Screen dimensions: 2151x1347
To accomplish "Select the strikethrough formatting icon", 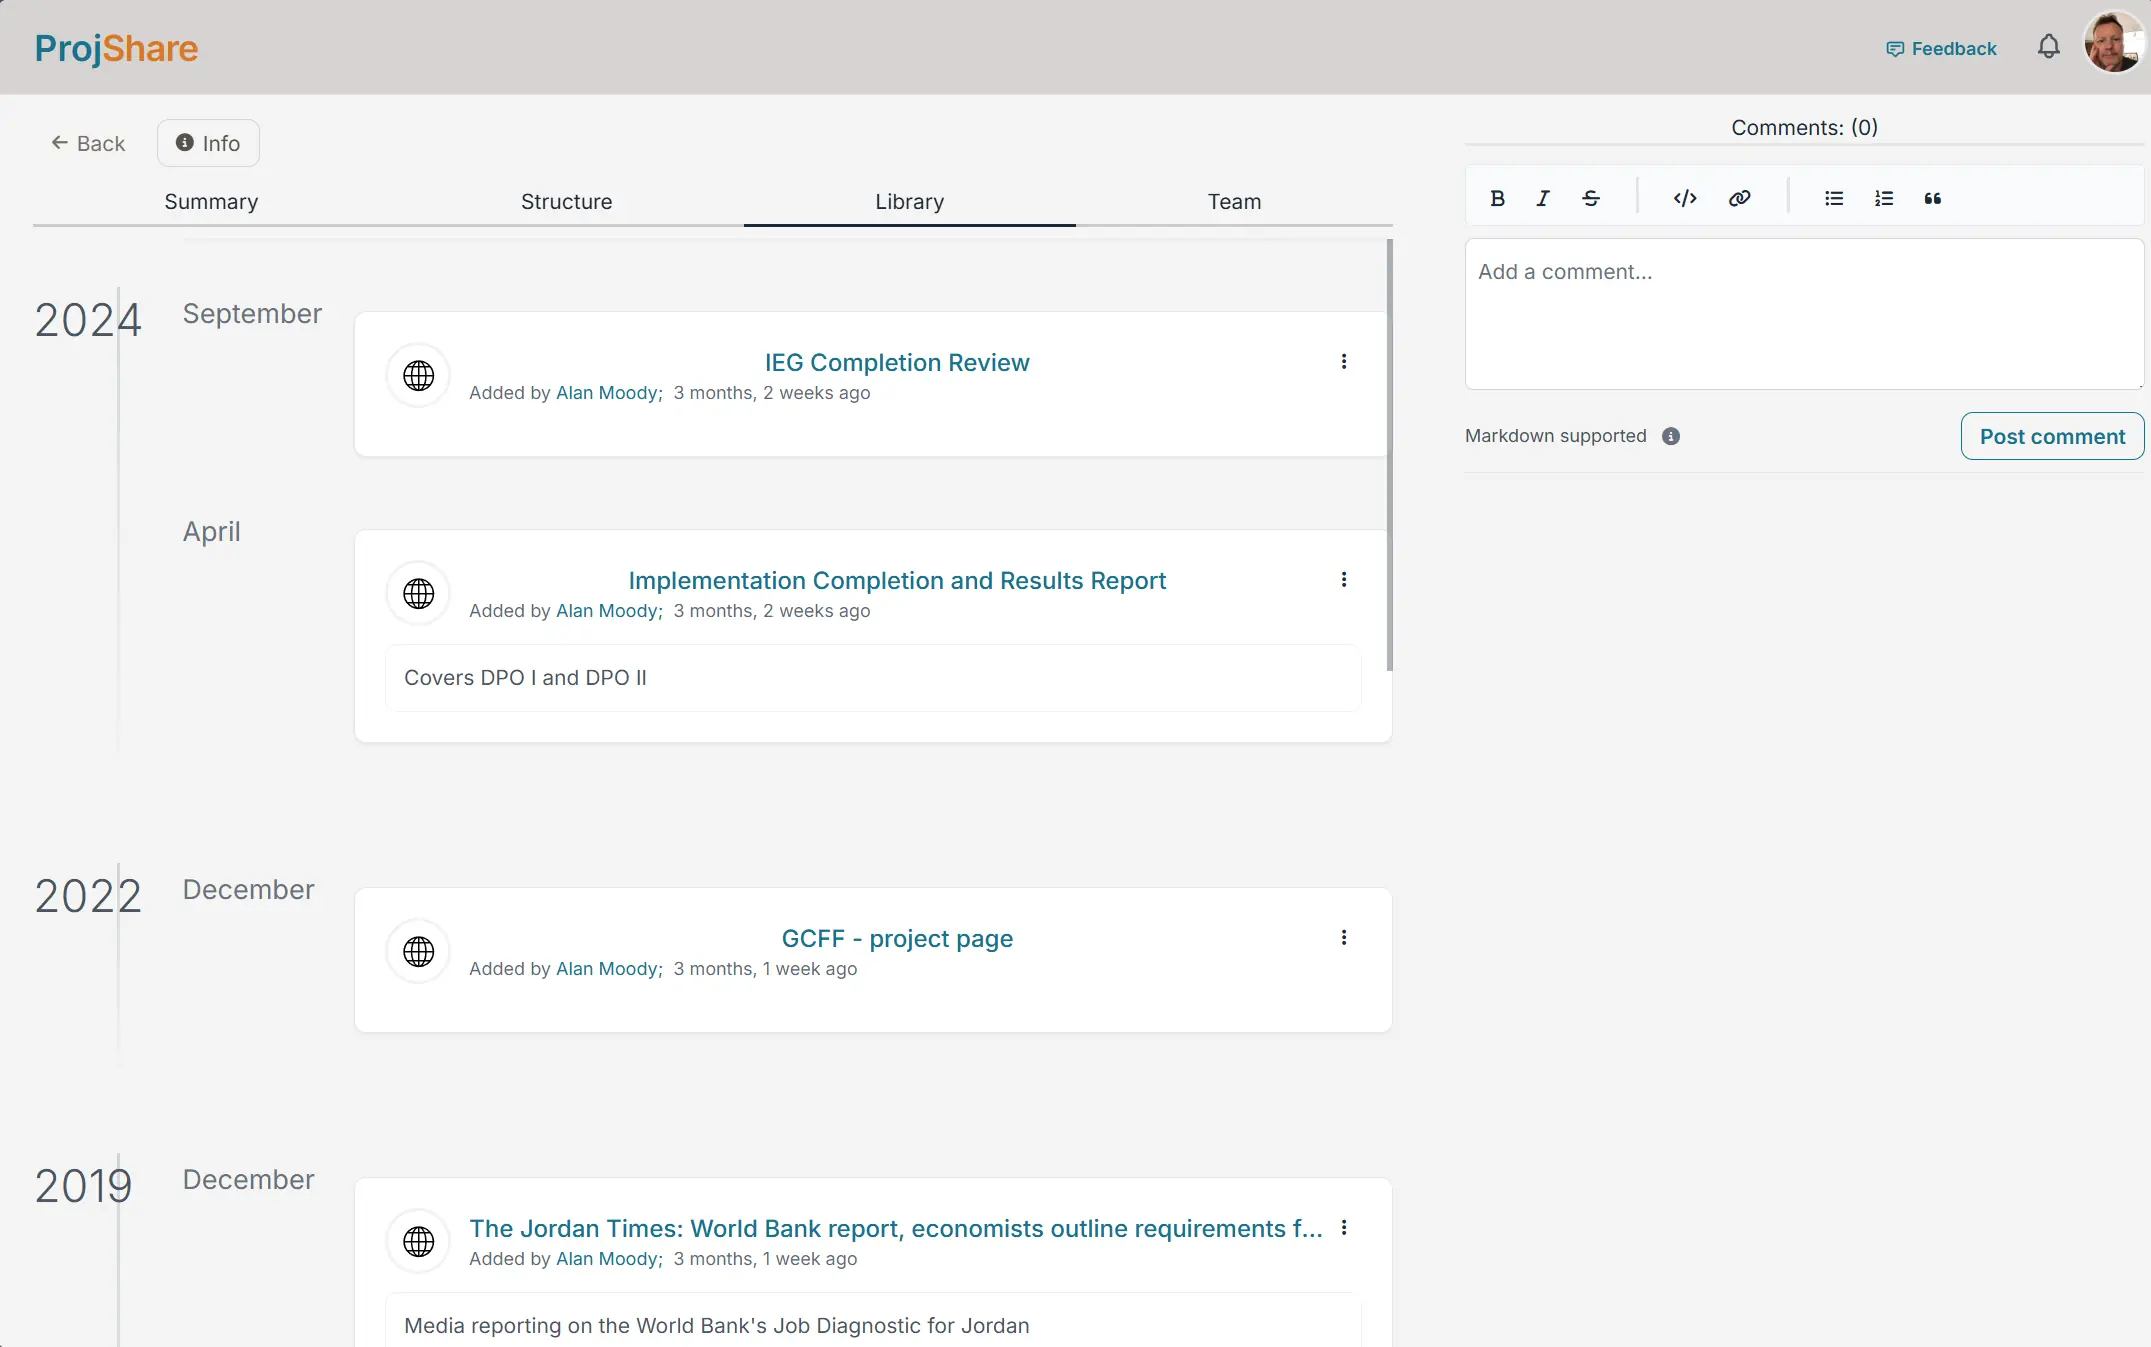I will [1590, 198].
